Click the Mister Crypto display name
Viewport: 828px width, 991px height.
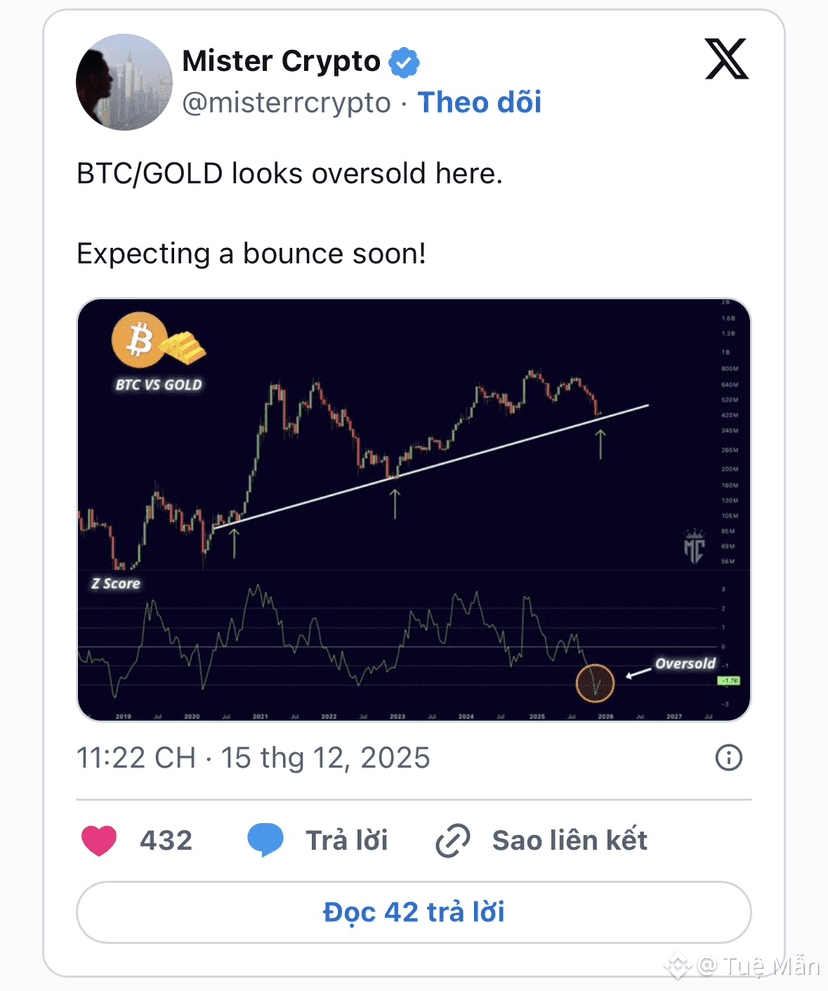point(281,61)
